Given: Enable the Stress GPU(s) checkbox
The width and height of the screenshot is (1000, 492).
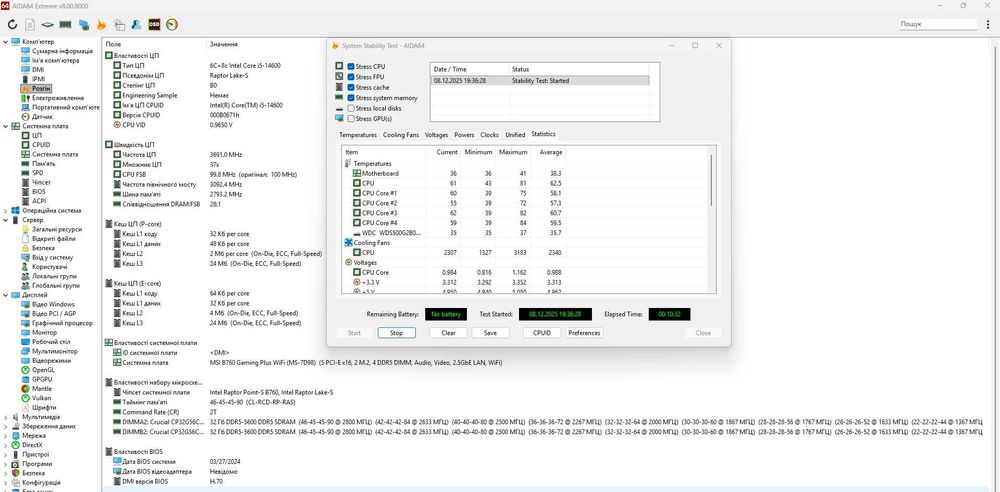Looking at the screenshot, I should coord(351,119).
